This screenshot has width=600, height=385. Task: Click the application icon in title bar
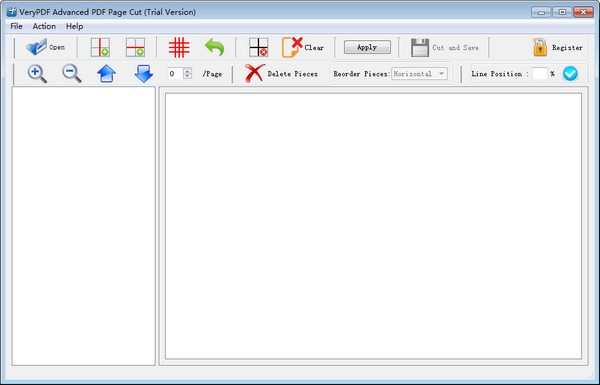(12, 12)
